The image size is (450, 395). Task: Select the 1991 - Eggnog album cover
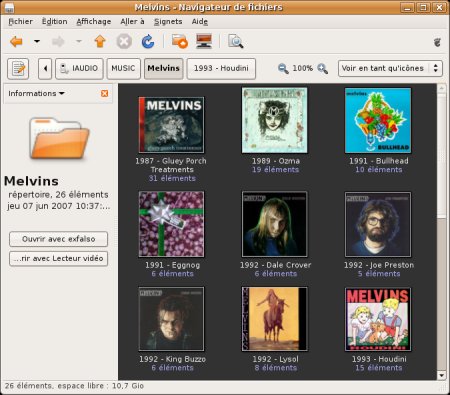(171, 224)
